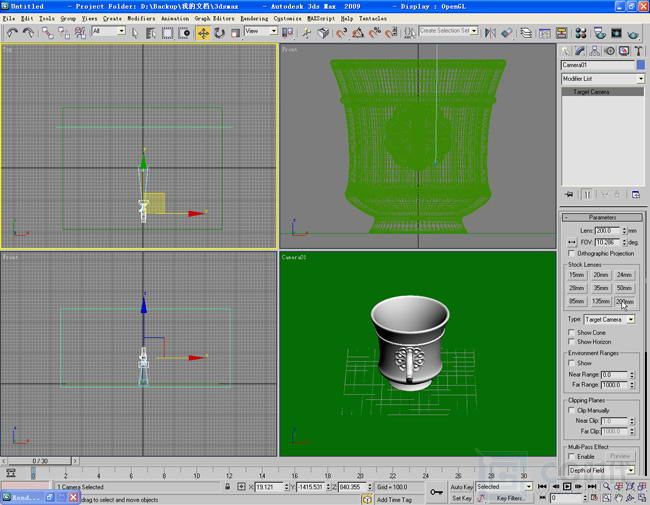
Task: Click the Configure Modifier Sets icon
Action: pos(635,194)
